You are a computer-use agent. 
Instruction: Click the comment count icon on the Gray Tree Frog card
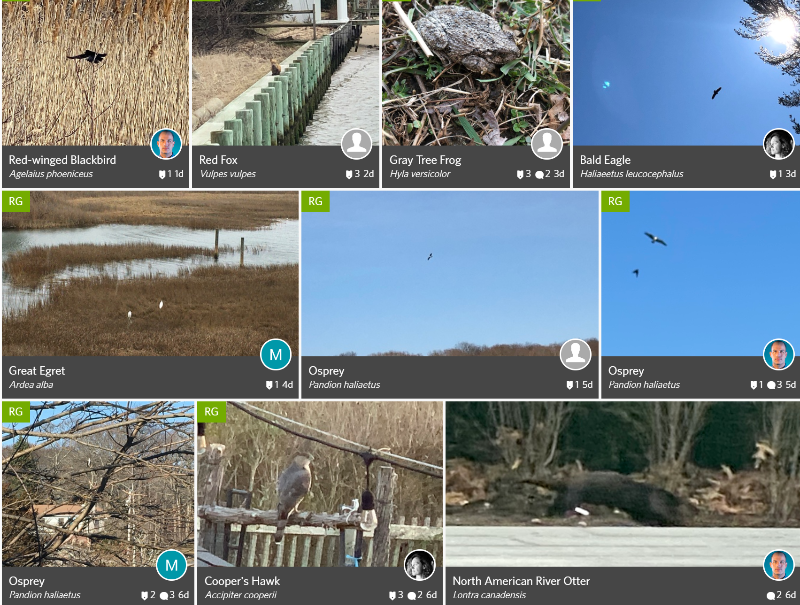click(539, 174)
